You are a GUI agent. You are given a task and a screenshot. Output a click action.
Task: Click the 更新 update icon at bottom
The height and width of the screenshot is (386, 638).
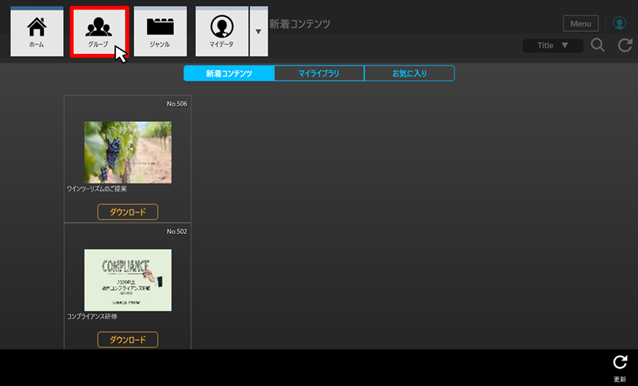point(620,368)
